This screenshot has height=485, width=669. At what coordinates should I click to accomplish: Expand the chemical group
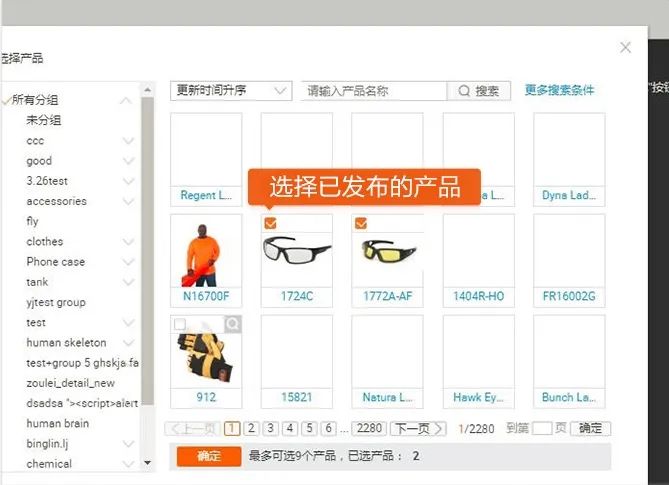128,464
